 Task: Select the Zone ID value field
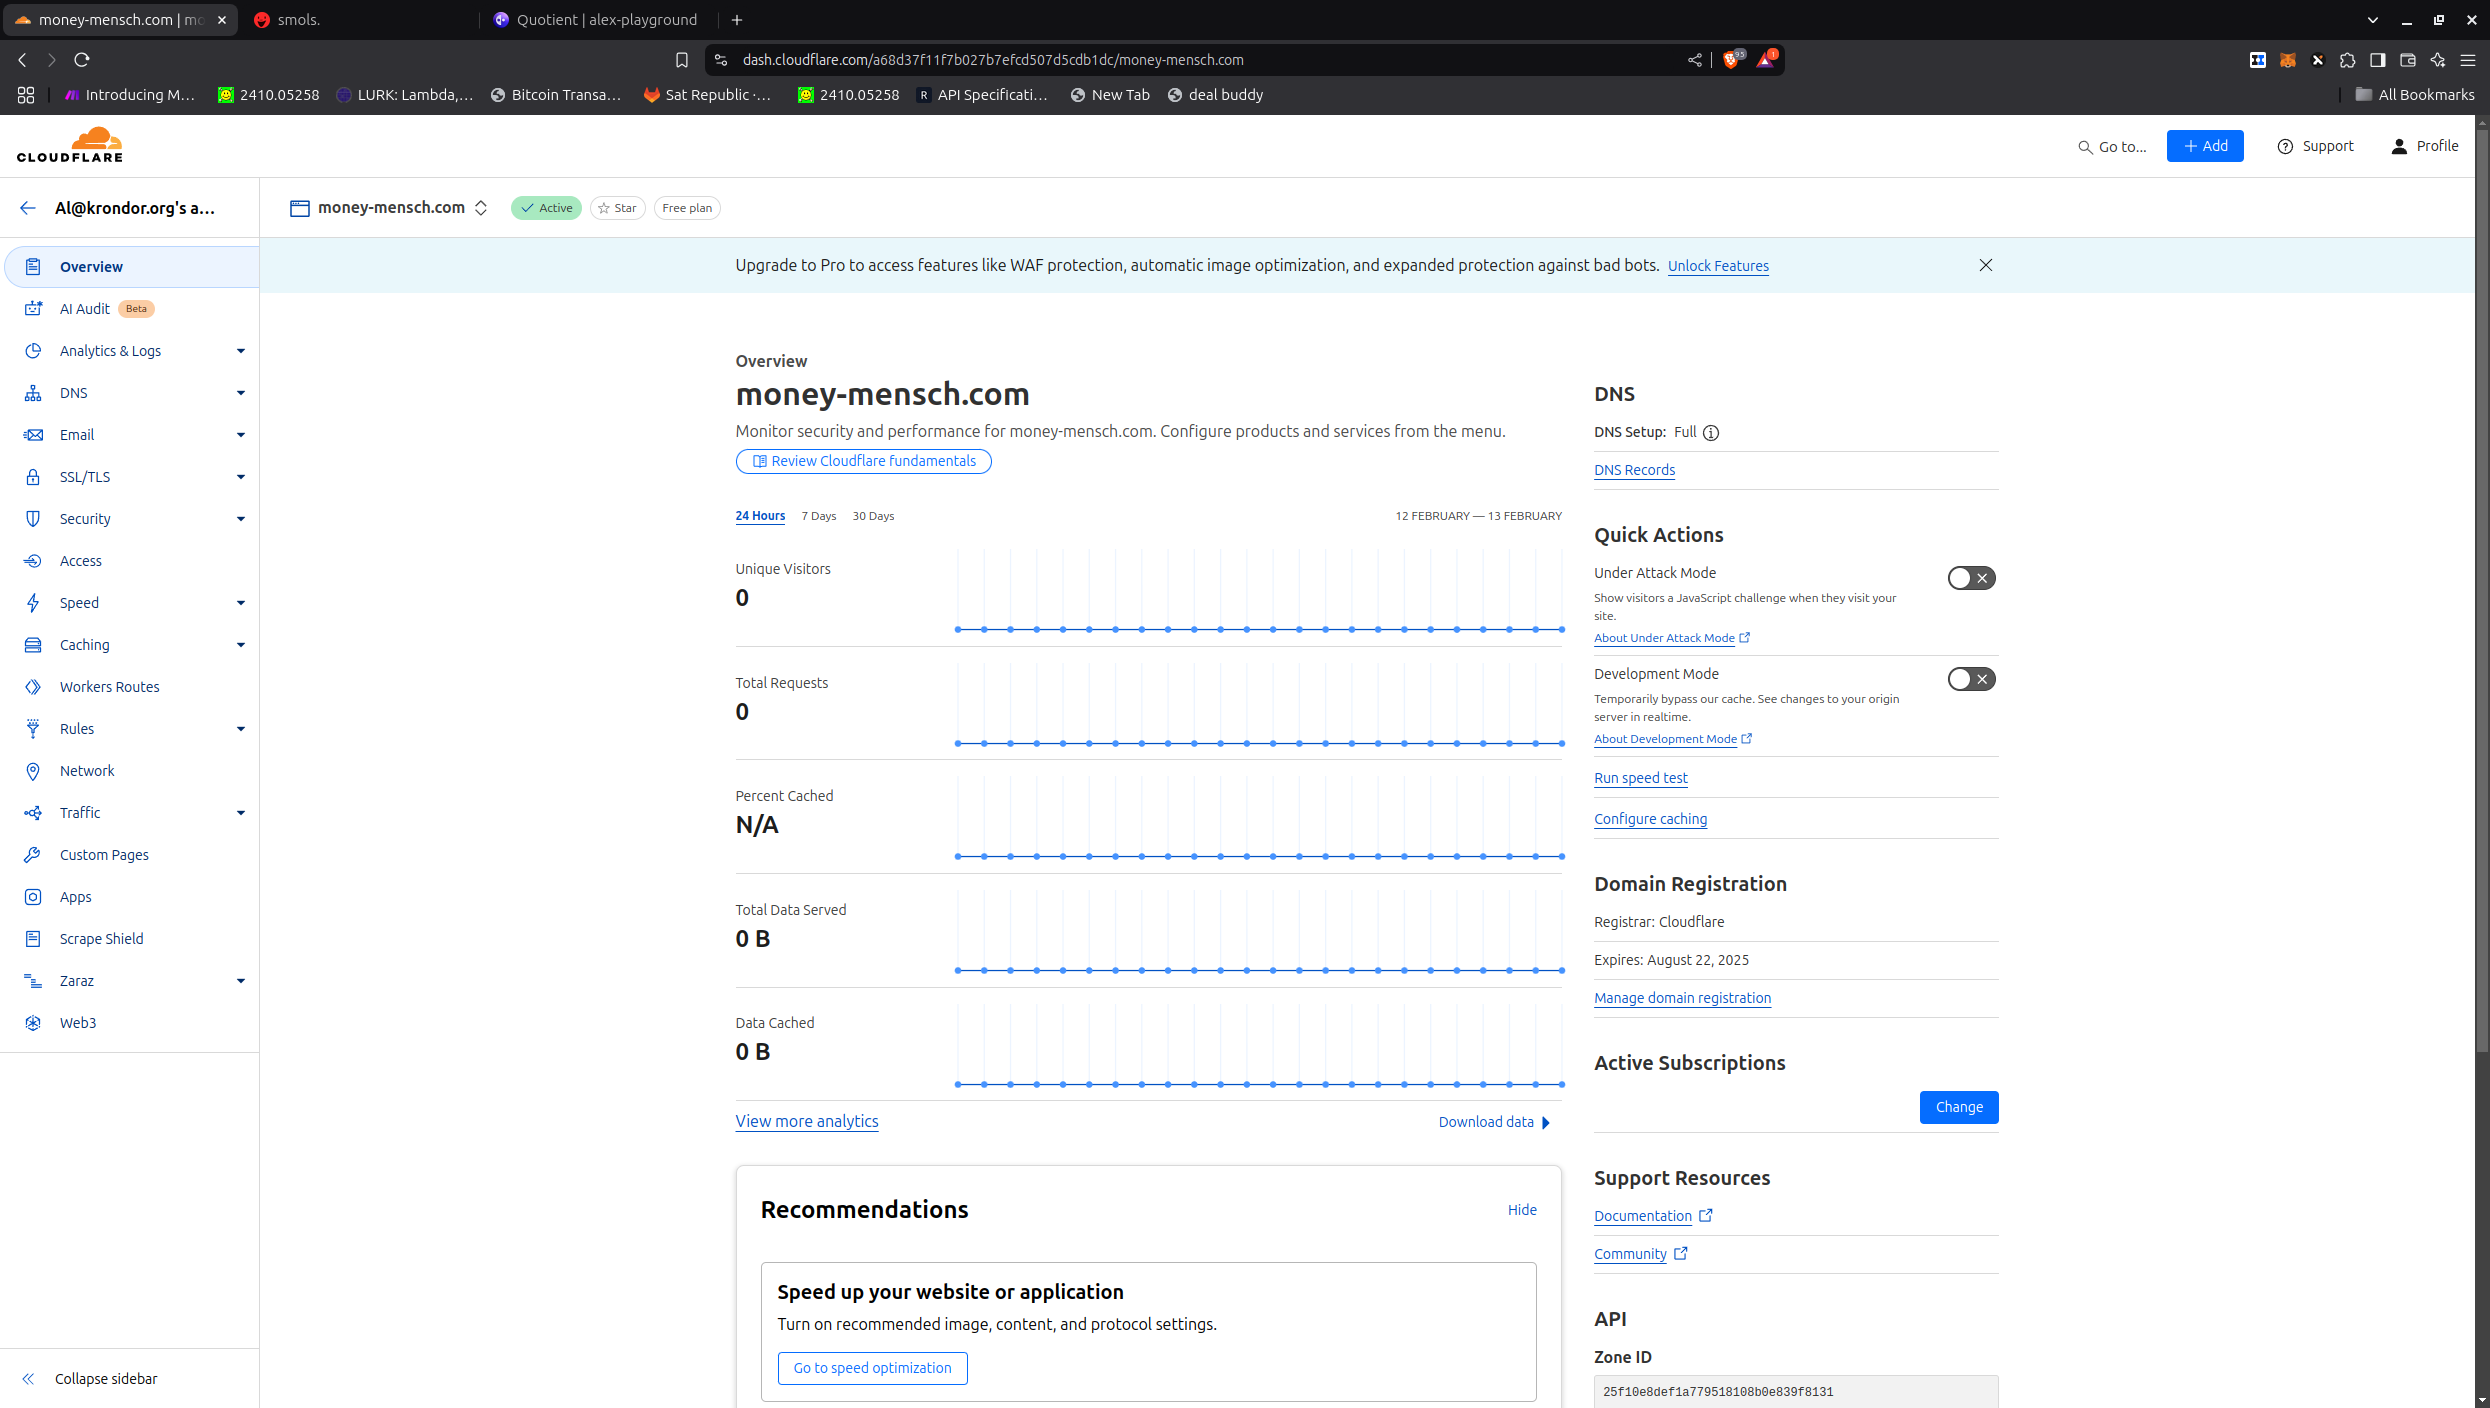pos(1794,1391)
